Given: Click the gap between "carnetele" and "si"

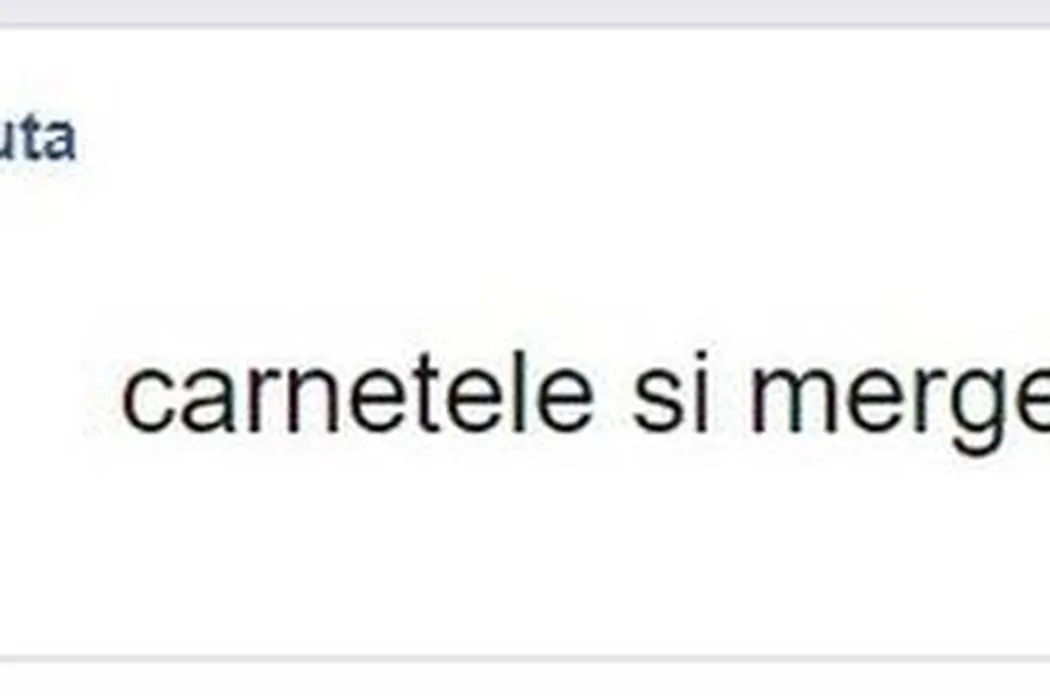Looking at the screenshot, I should (614, 393).
